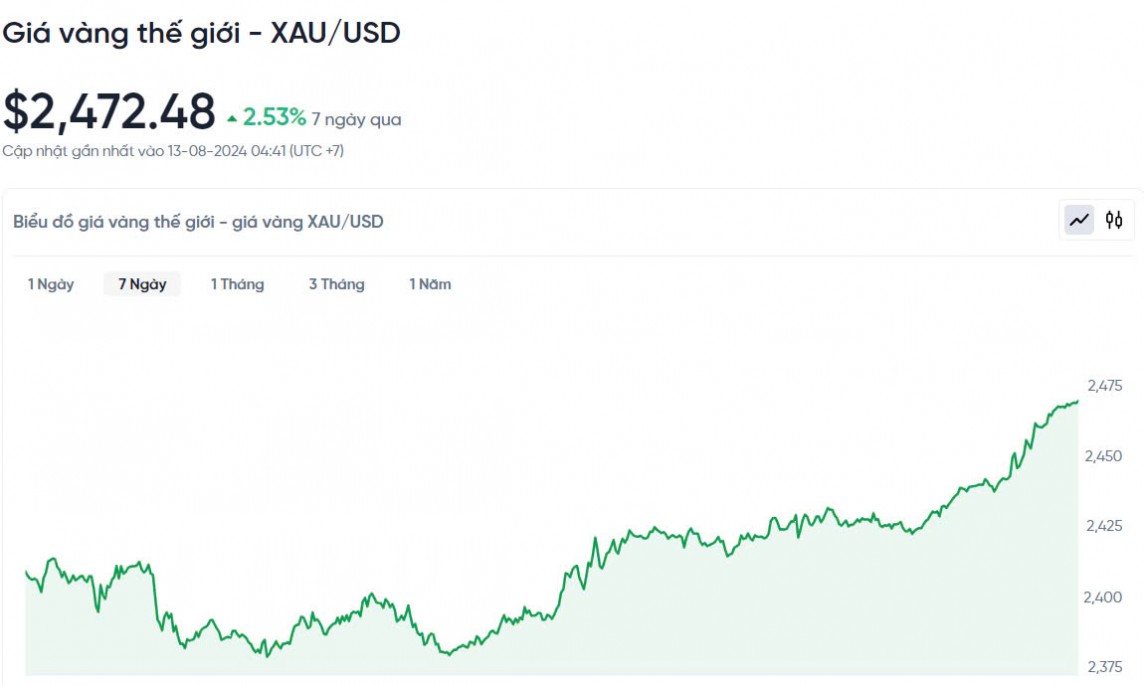Viewport: 1144px width, 685px height.
Task: Click the Cập nhật gần nhất timestamp
Action: coord(174,151)
